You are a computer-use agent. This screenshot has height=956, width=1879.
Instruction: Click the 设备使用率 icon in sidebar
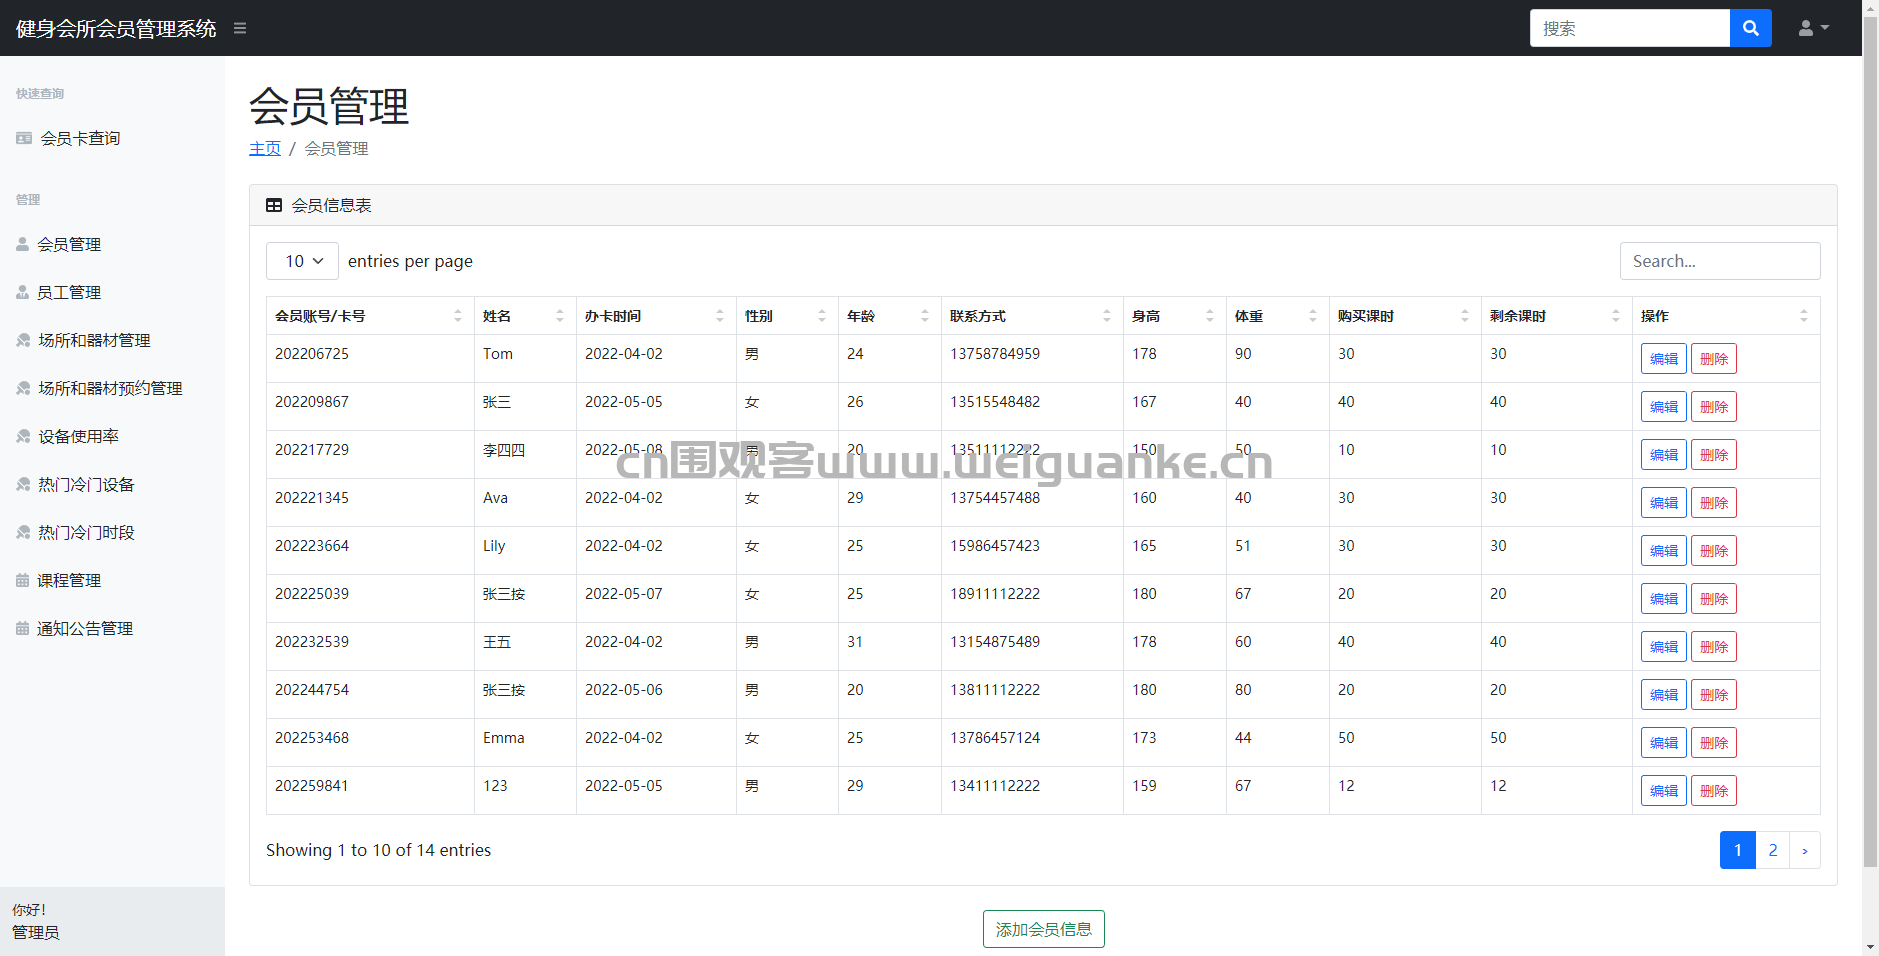pyautogui.click(x=23, y=436)
